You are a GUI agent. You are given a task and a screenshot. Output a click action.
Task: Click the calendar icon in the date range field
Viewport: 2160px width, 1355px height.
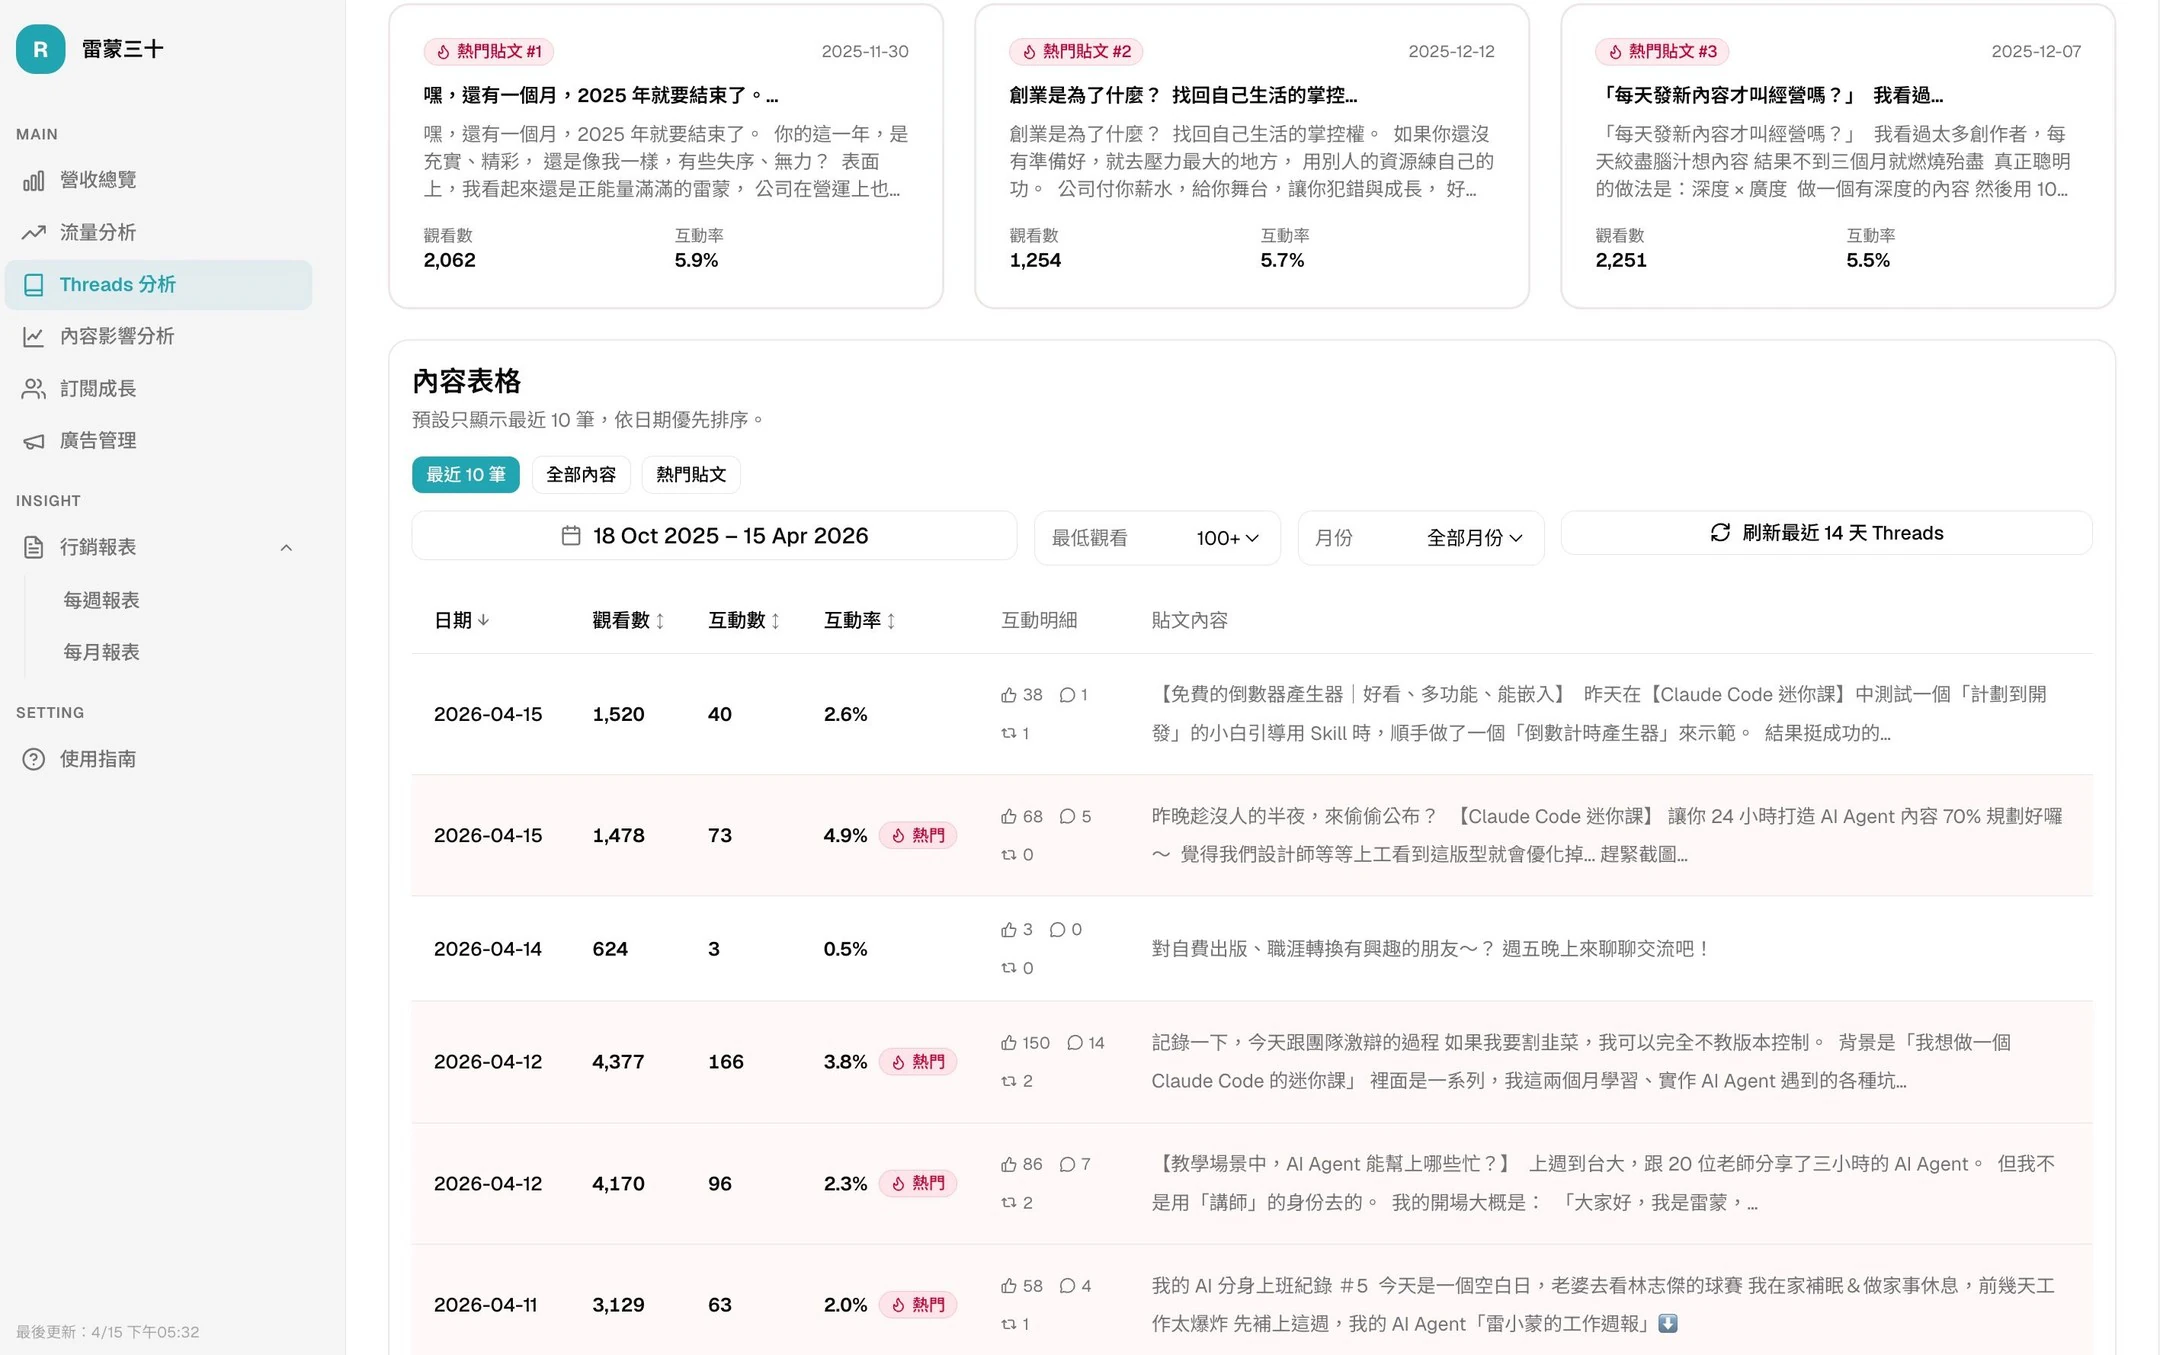571,536
